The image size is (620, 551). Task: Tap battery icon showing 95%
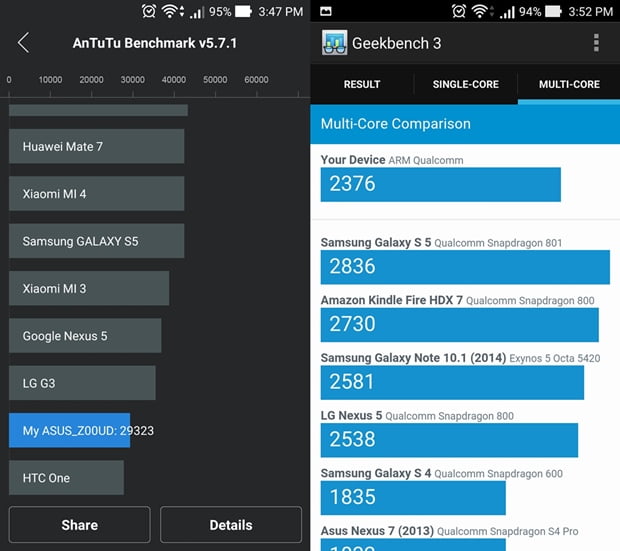(244, 11)
